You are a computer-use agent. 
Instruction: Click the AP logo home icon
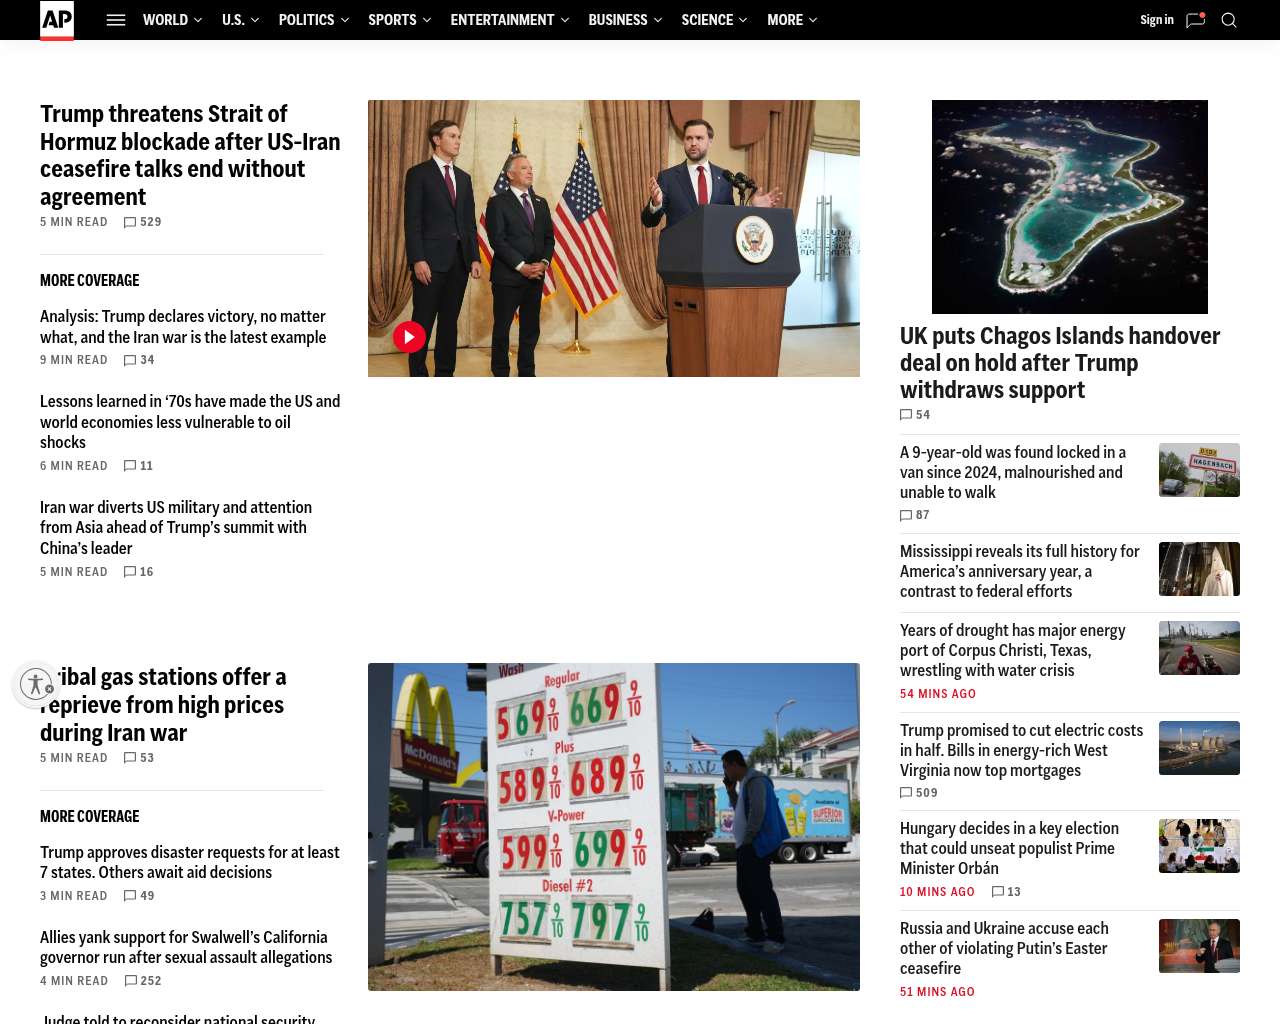coord(57,20)
